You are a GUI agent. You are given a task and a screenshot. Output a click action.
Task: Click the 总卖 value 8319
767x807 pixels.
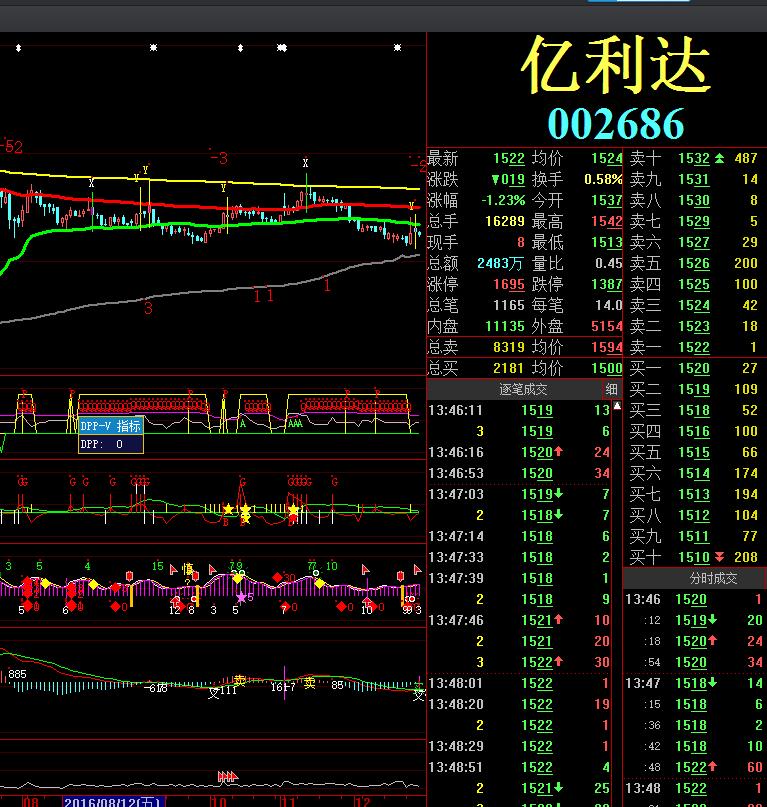[509, 347]
